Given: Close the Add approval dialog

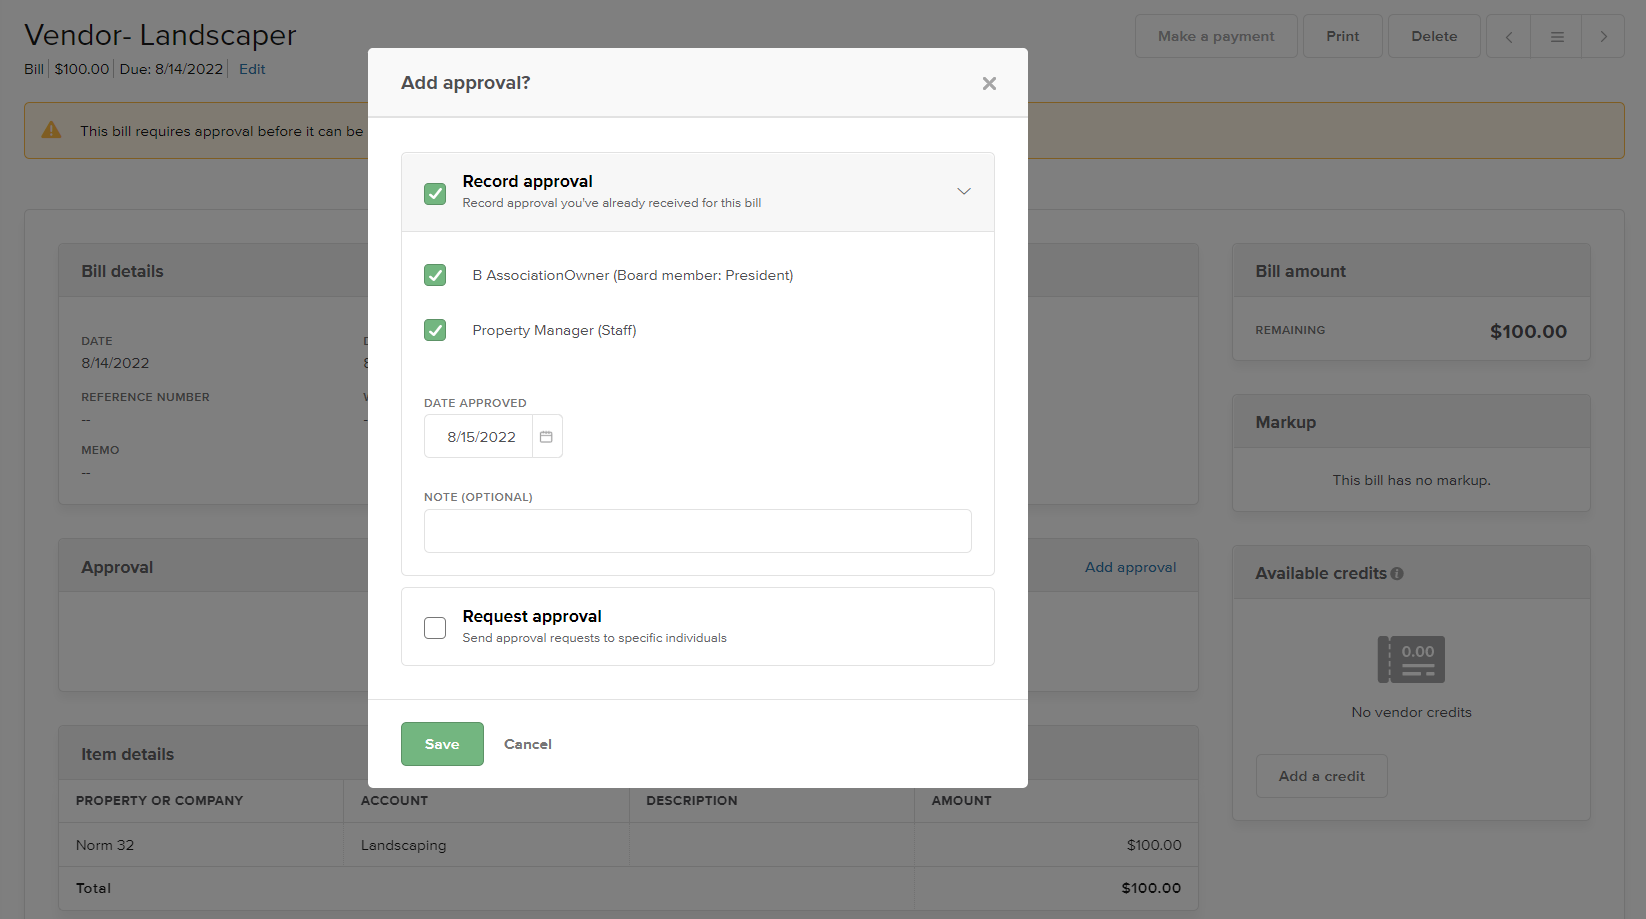Looking at the screenshot, I should [x=989, y=84].
